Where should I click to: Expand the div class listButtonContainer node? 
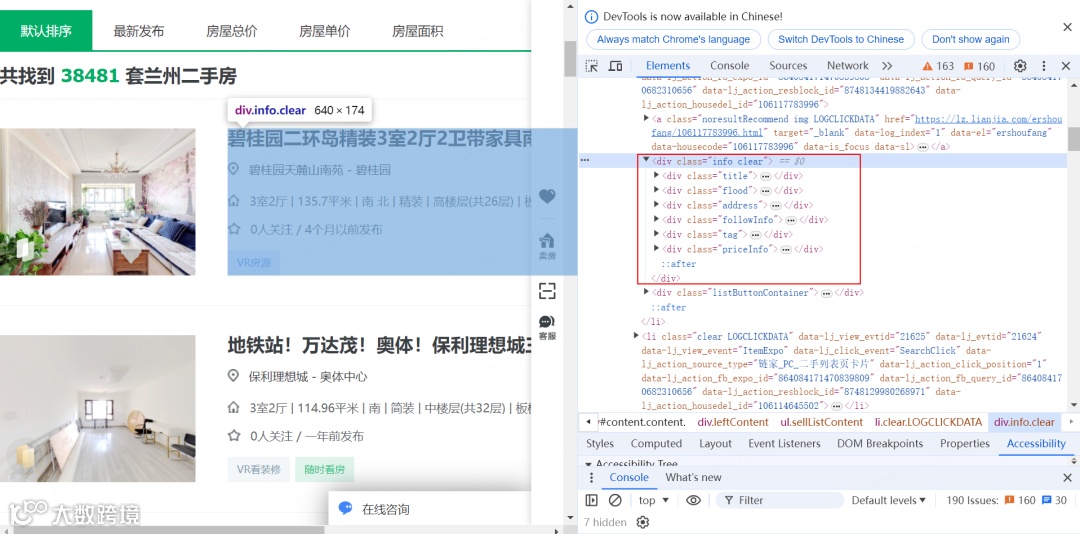pos(646,292)
